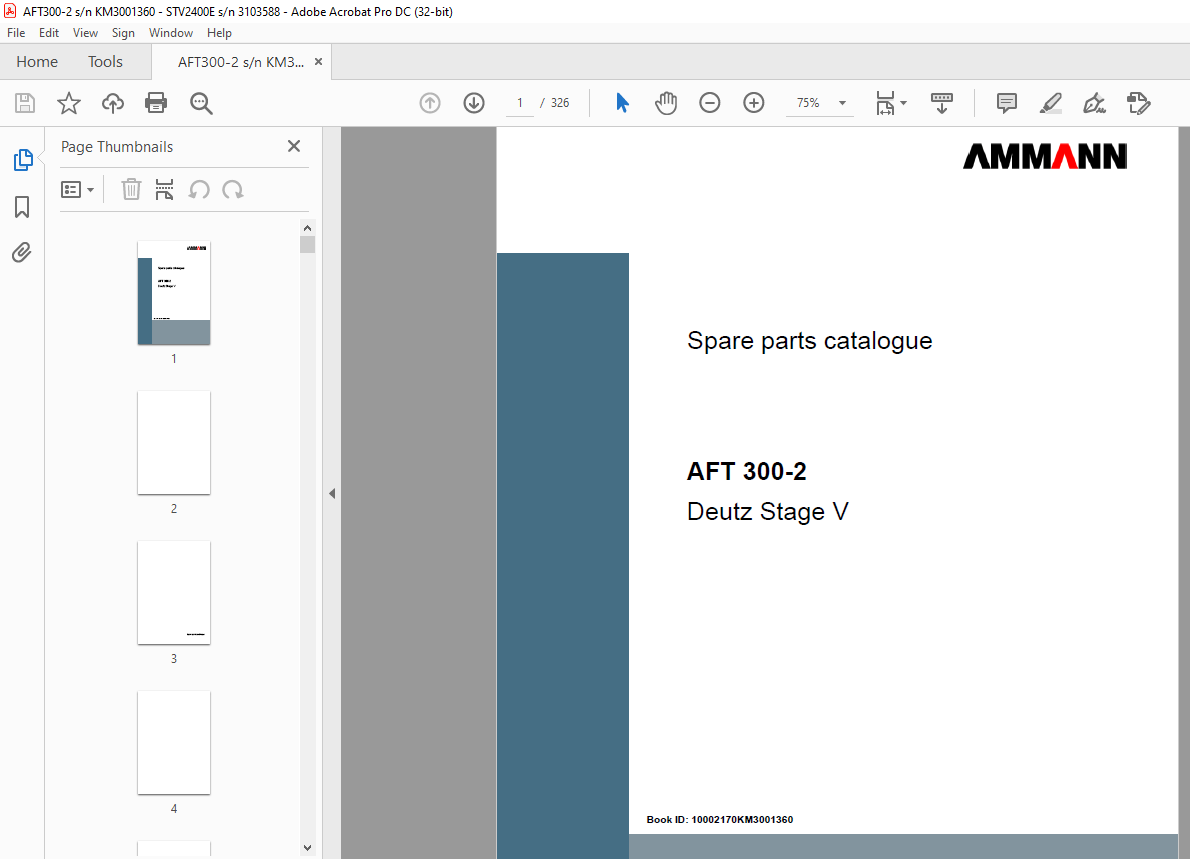Open the Find text magnifier icon
Viewport: 1190px width, 859px height.
[x=201, y=103]
